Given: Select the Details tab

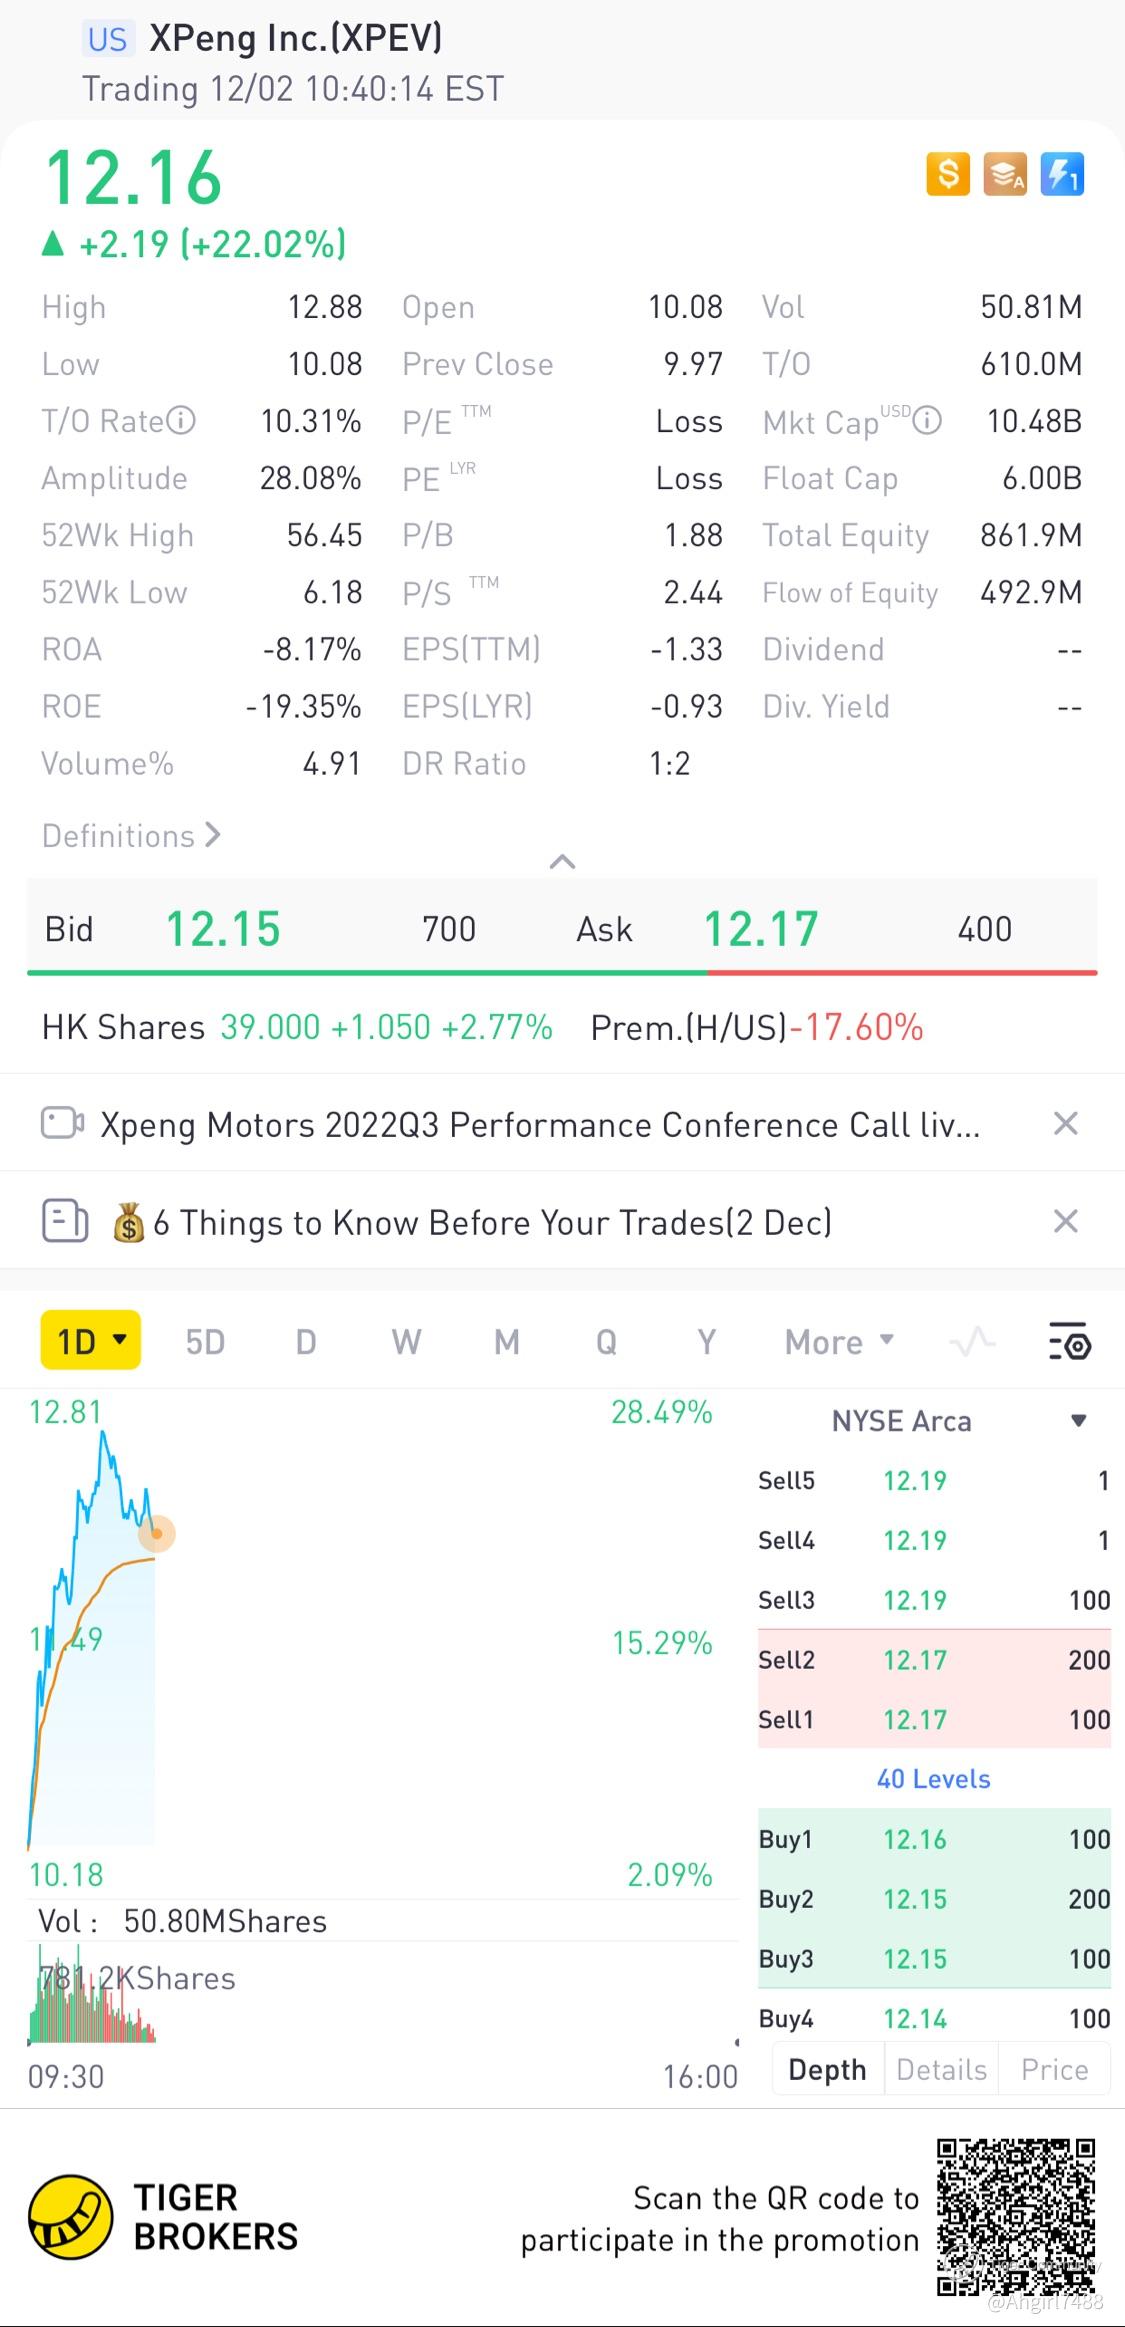Looking at the screenshot, I should (941, 2069).
